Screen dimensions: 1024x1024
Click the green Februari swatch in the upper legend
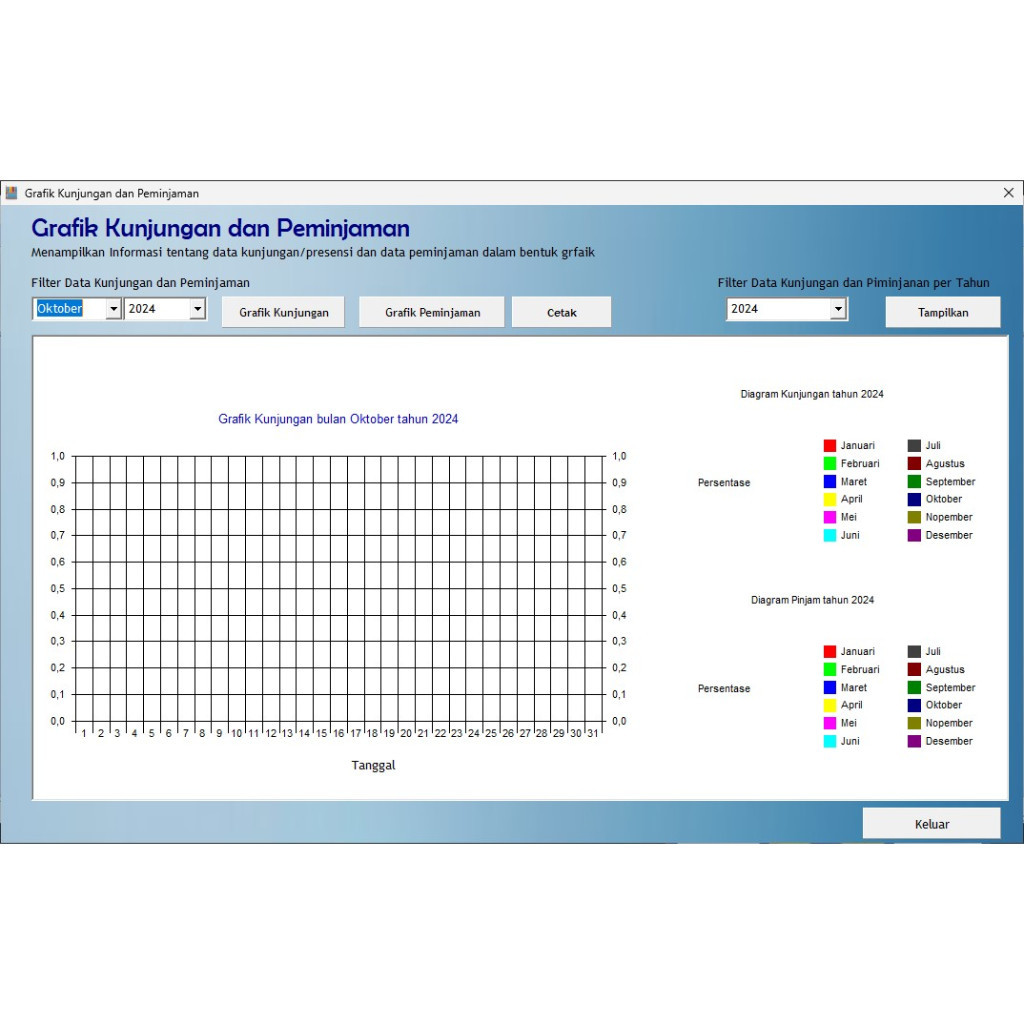point(829,463)
